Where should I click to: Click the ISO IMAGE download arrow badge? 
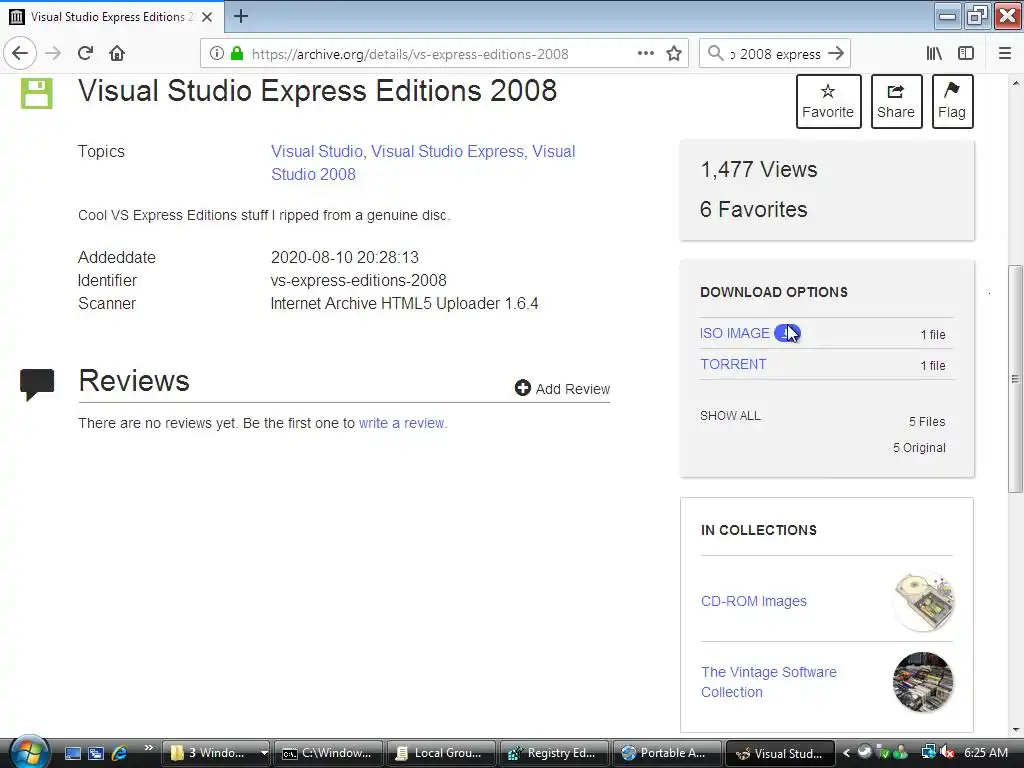(x=787, y=333)
